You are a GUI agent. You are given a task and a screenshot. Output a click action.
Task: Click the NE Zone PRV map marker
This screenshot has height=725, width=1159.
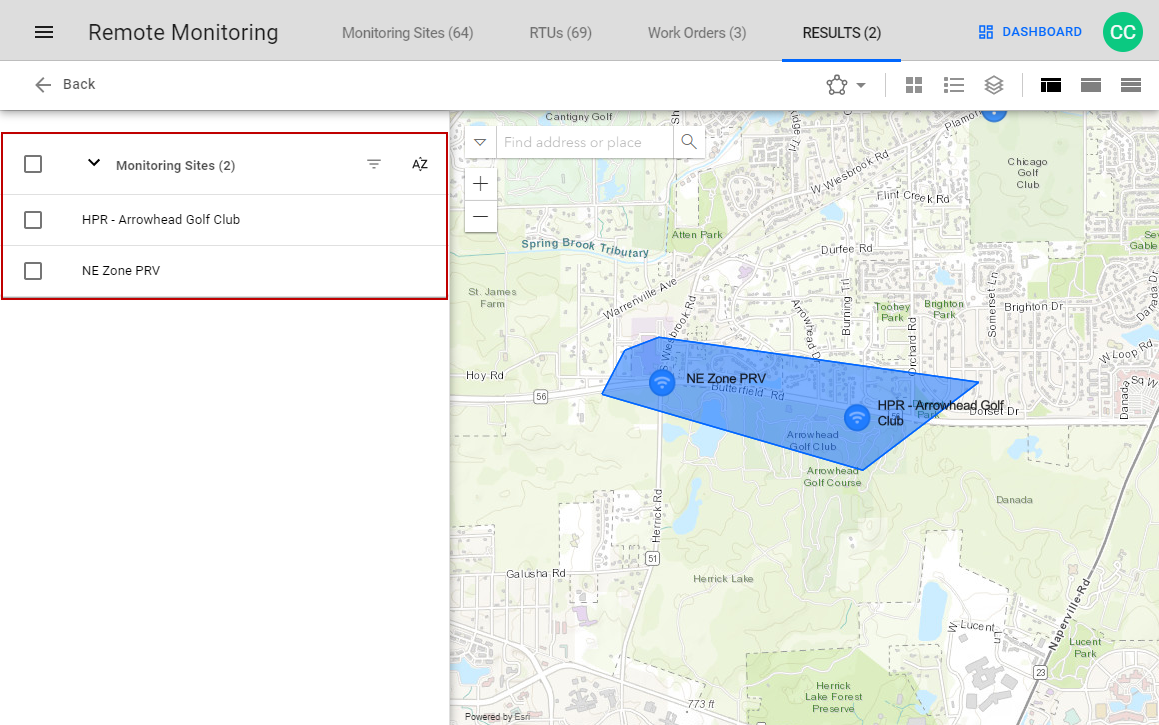point(661,382)
